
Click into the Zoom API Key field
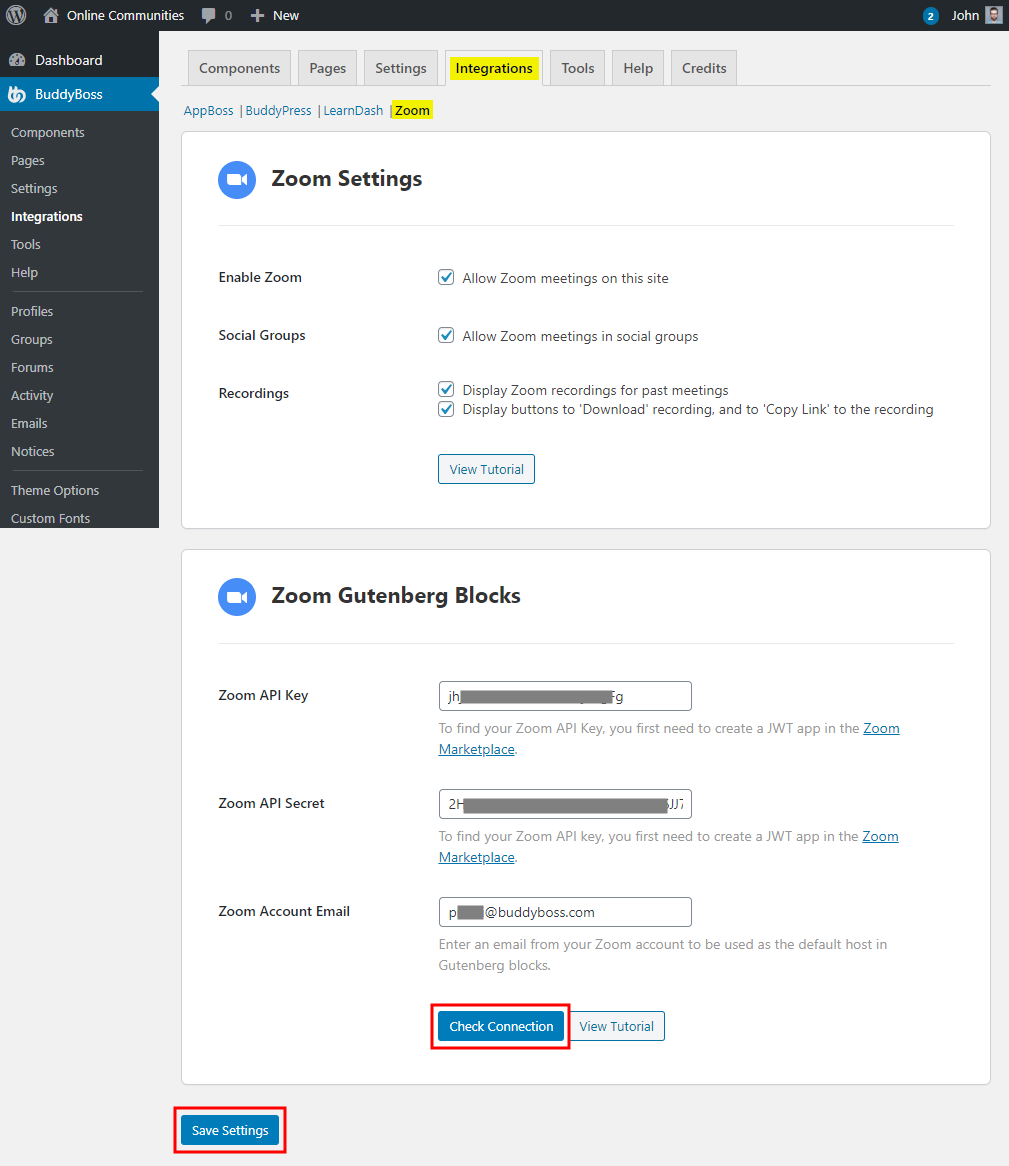point(565,696)
